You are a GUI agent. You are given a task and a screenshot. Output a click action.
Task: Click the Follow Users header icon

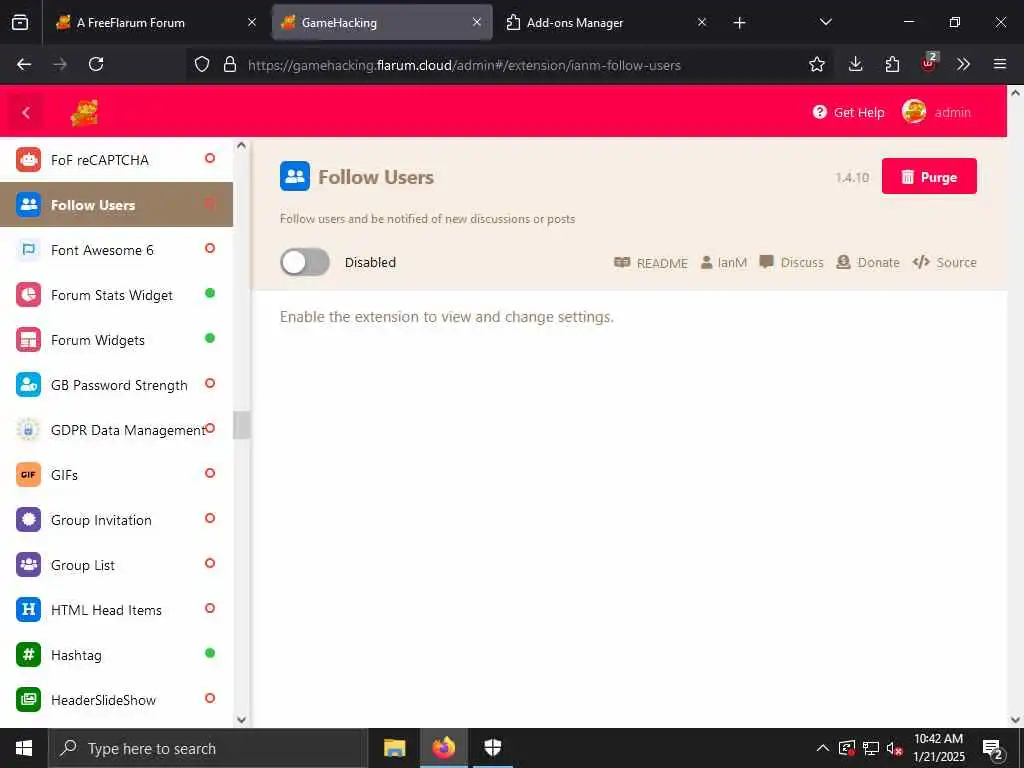tap(295, 176)
